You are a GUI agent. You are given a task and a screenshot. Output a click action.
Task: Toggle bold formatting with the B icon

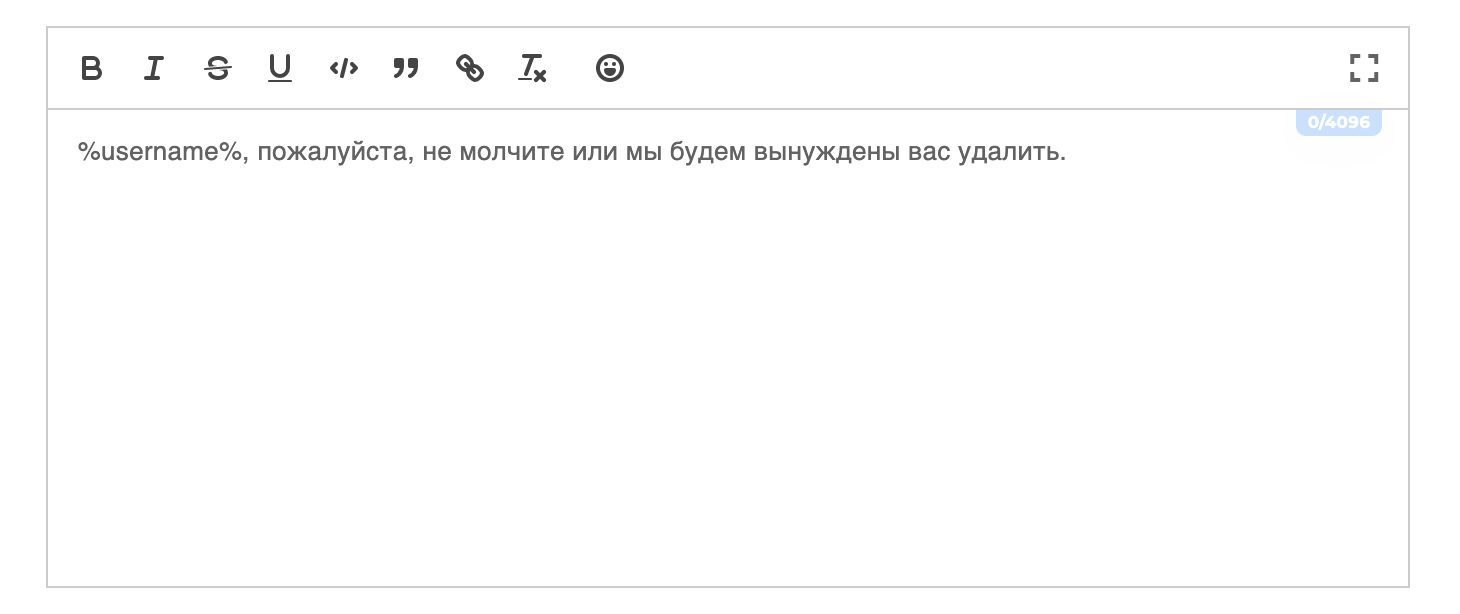click(91, 68)
